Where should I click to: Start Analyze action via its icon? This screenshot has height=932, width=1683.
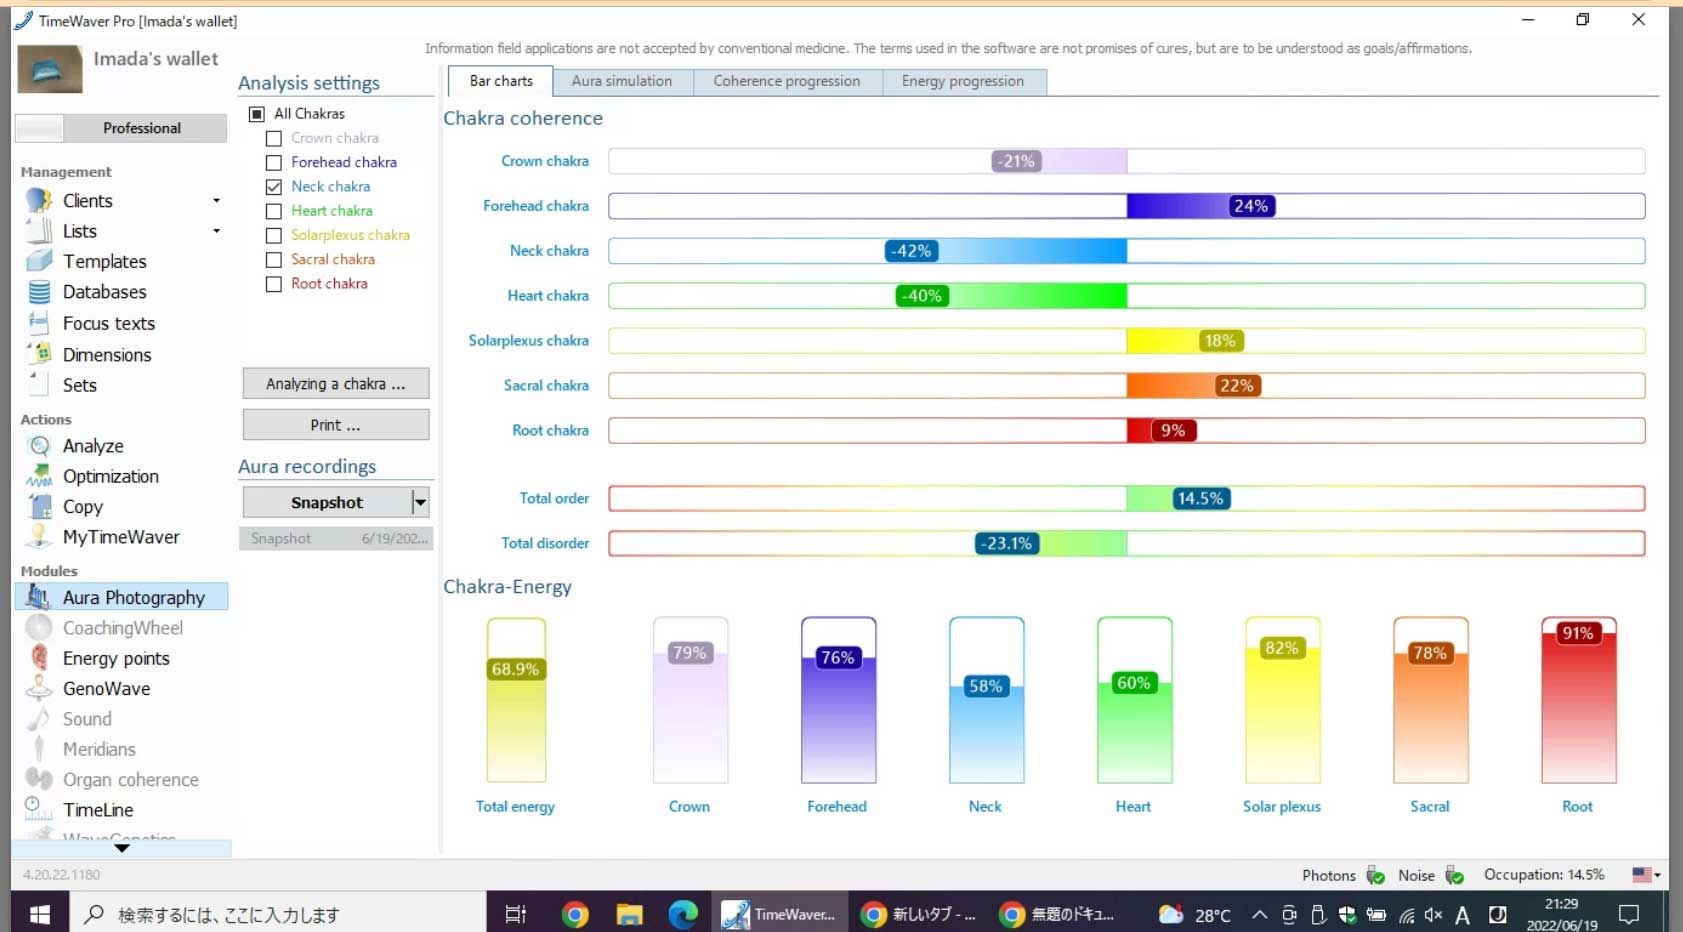point(39,446)
